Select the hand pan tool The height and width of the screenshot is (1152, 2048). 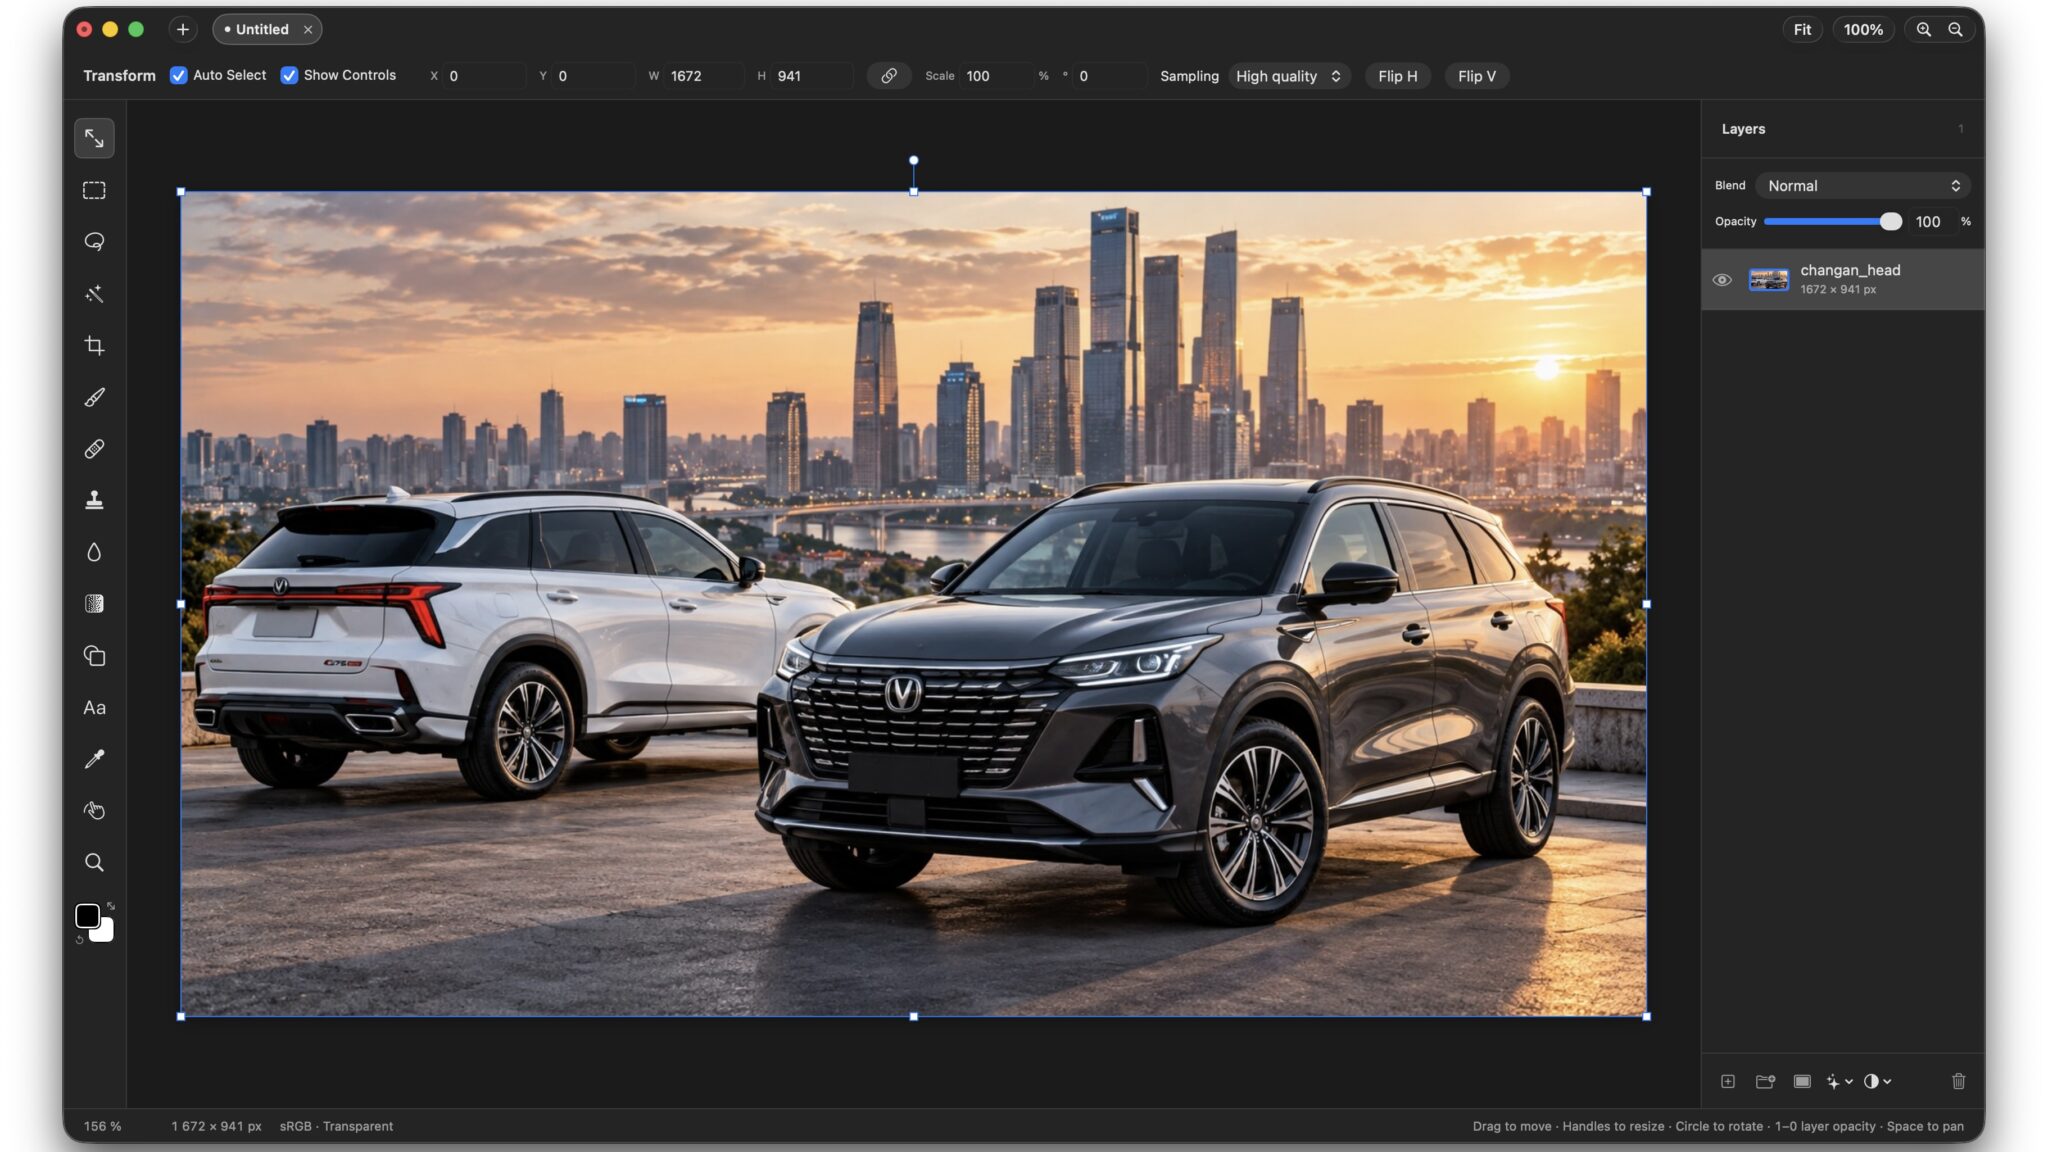click(x=94, y=811)
